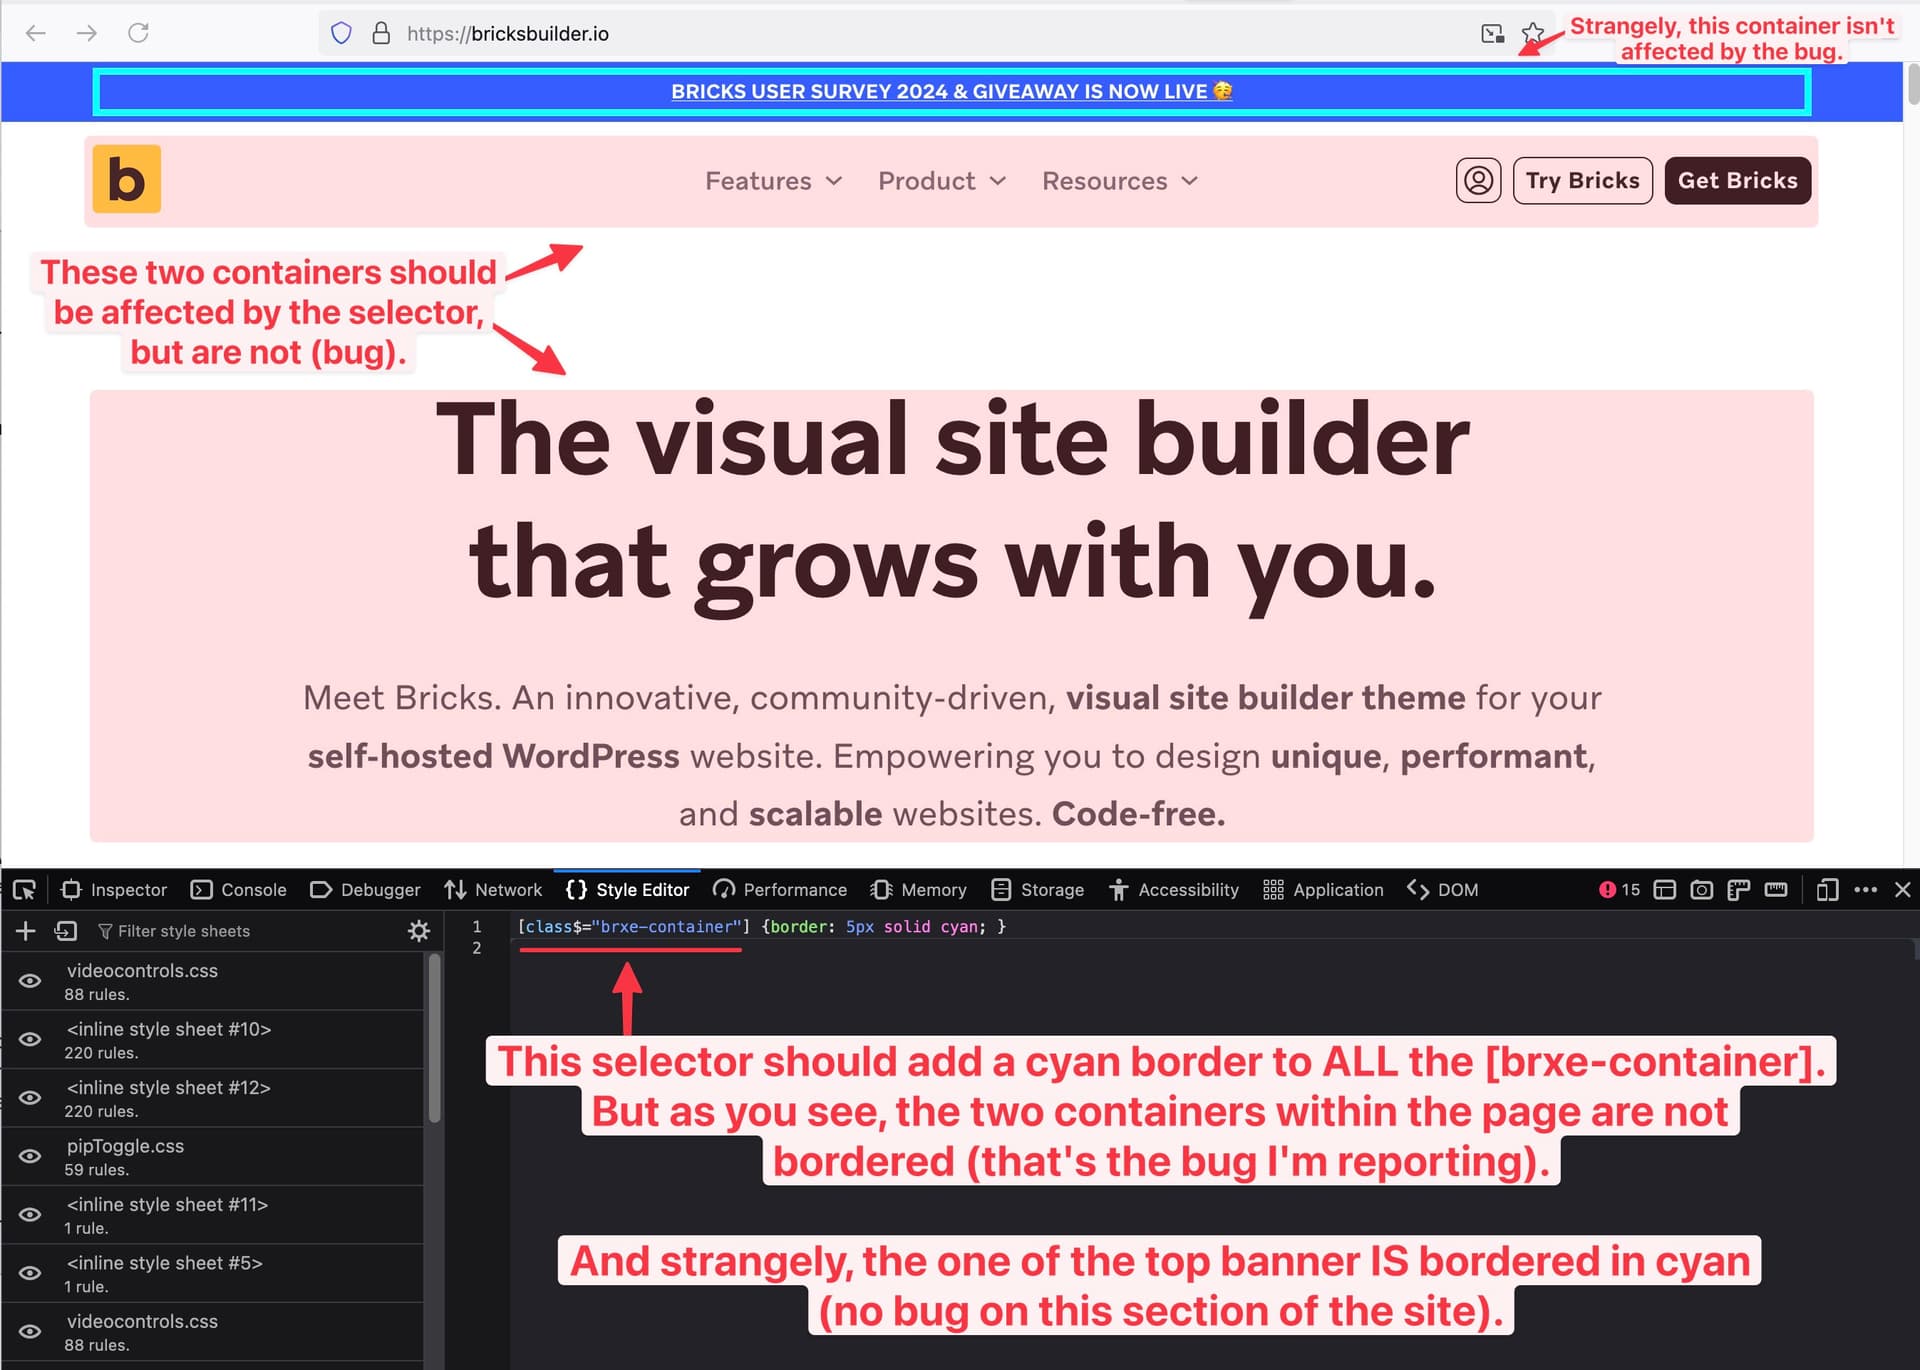Open the user account icon button
Screen dimensions: 1920x1370
coord(1478,181)
